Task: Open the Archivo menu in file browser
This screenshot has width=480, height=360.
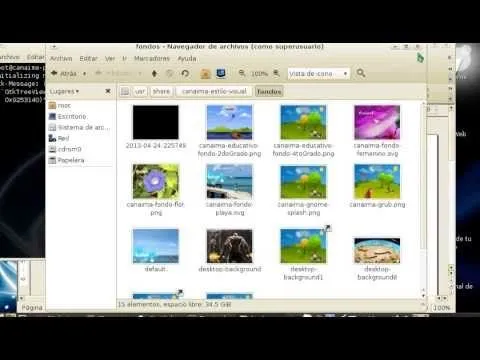Action: (61, 59)
